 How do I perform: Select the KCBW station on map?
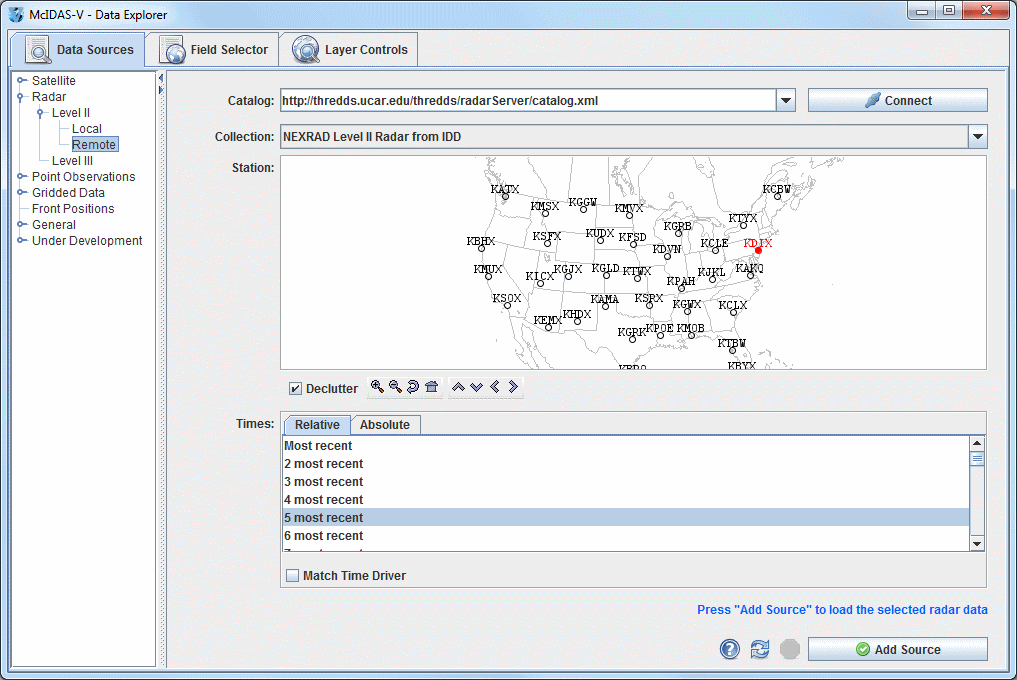tap(778, 196)
